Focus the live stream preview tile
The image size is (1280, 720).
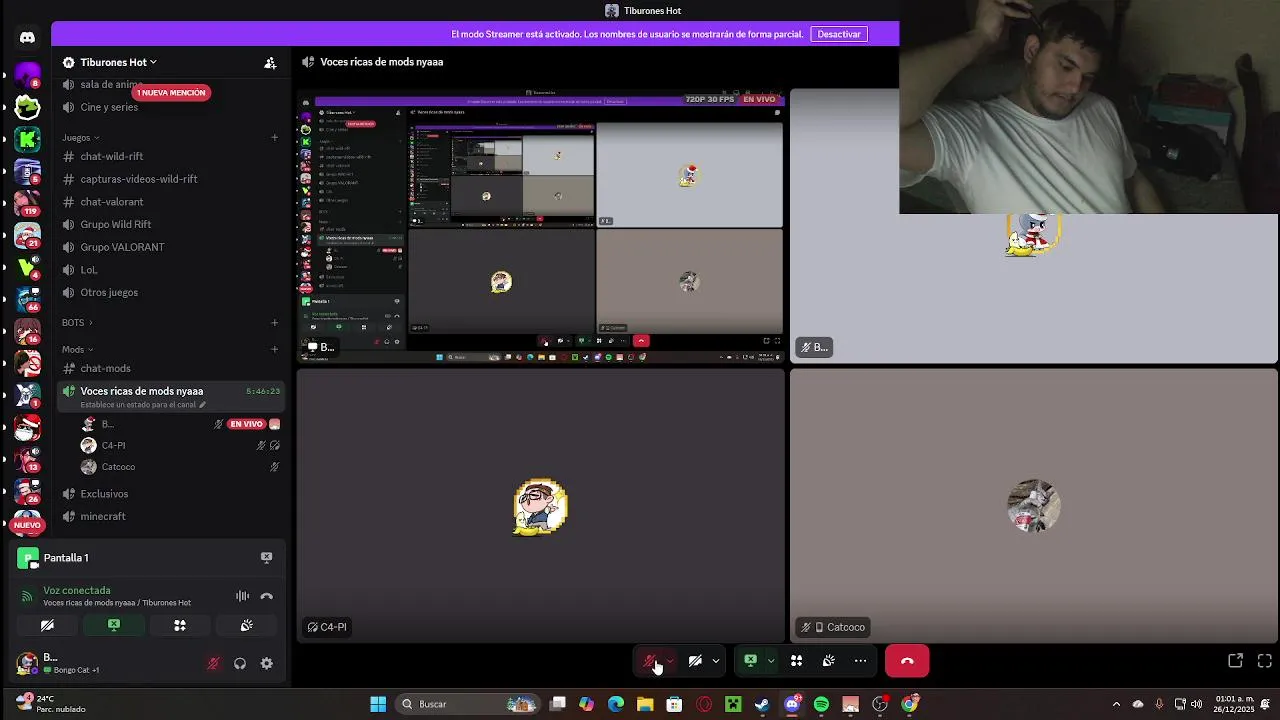[541, 226]
